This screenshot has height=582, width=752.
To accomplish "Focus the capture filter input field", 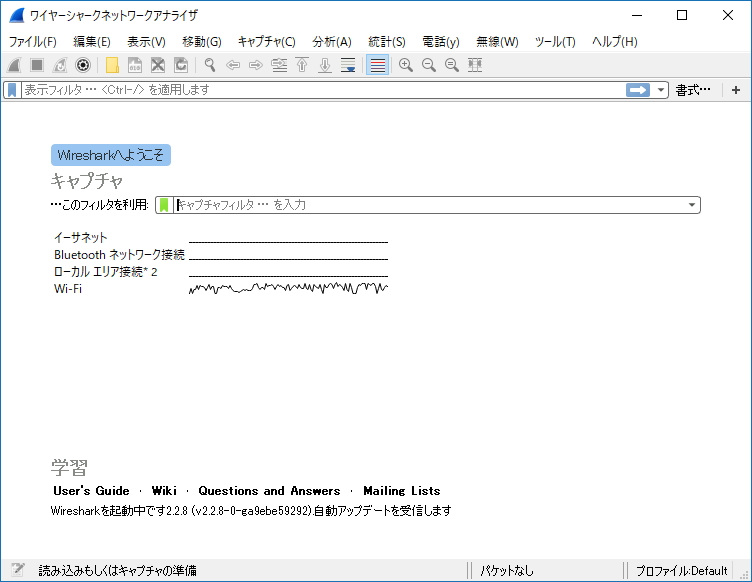I will pos(429,205).
